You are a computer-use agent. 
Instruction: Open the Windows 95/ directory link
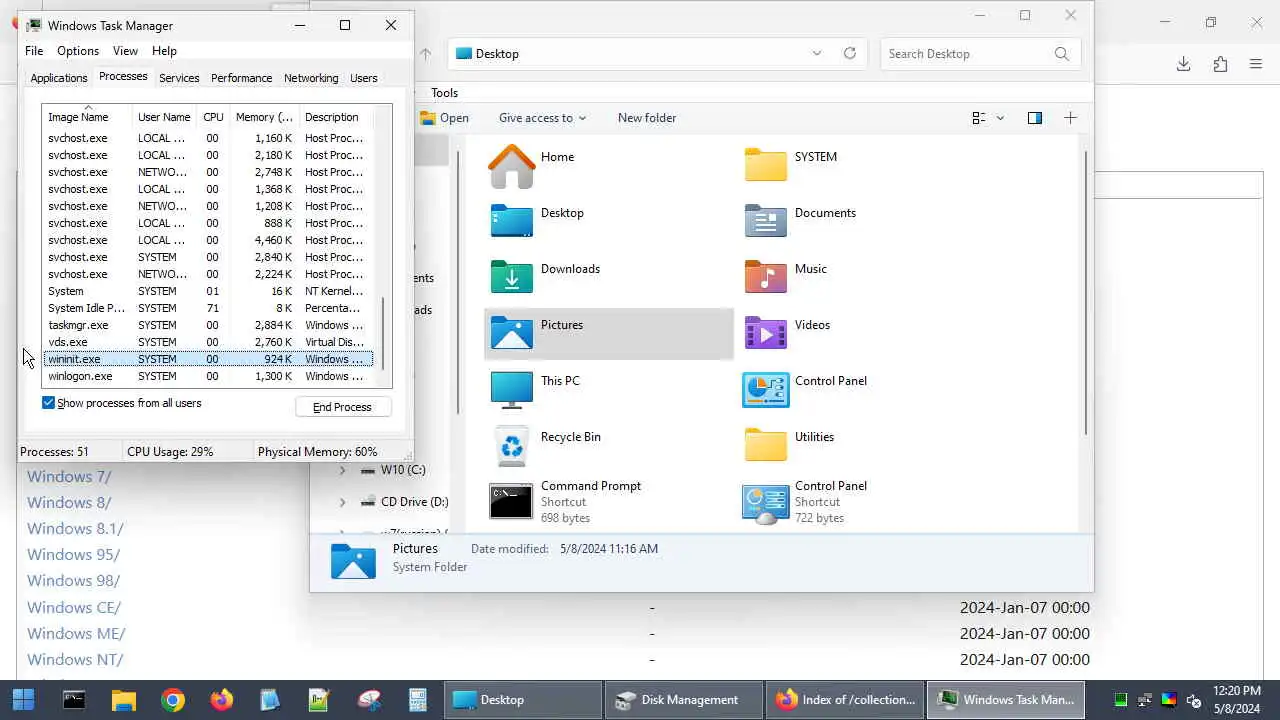[73, 554]
